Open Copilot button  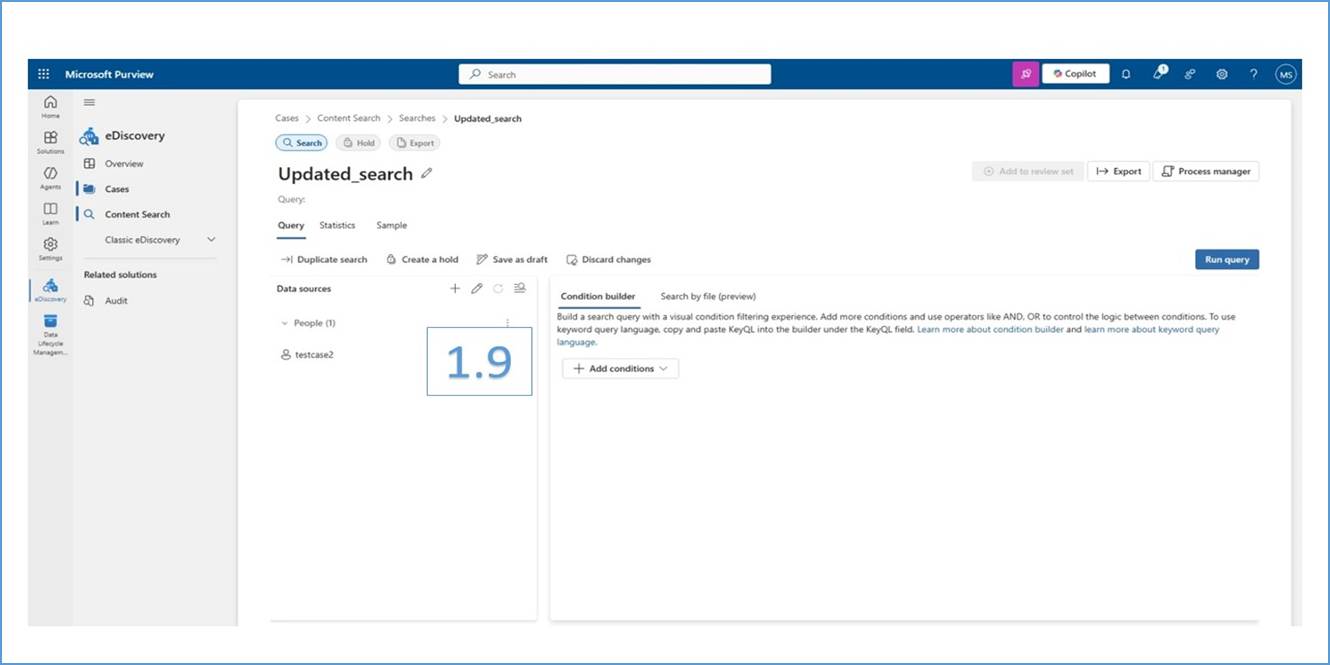[1075, 74]
